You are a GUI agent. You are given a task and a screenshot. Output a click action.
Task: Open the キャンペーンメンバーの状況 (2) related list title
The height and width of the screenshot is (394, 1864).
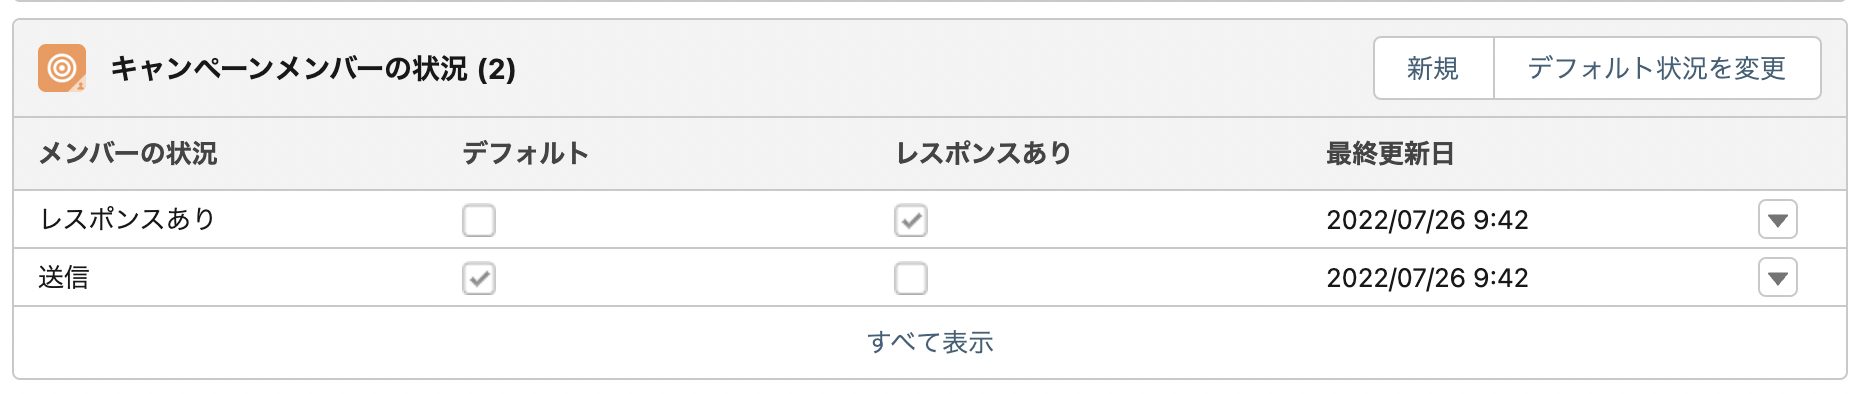(313, 69)
